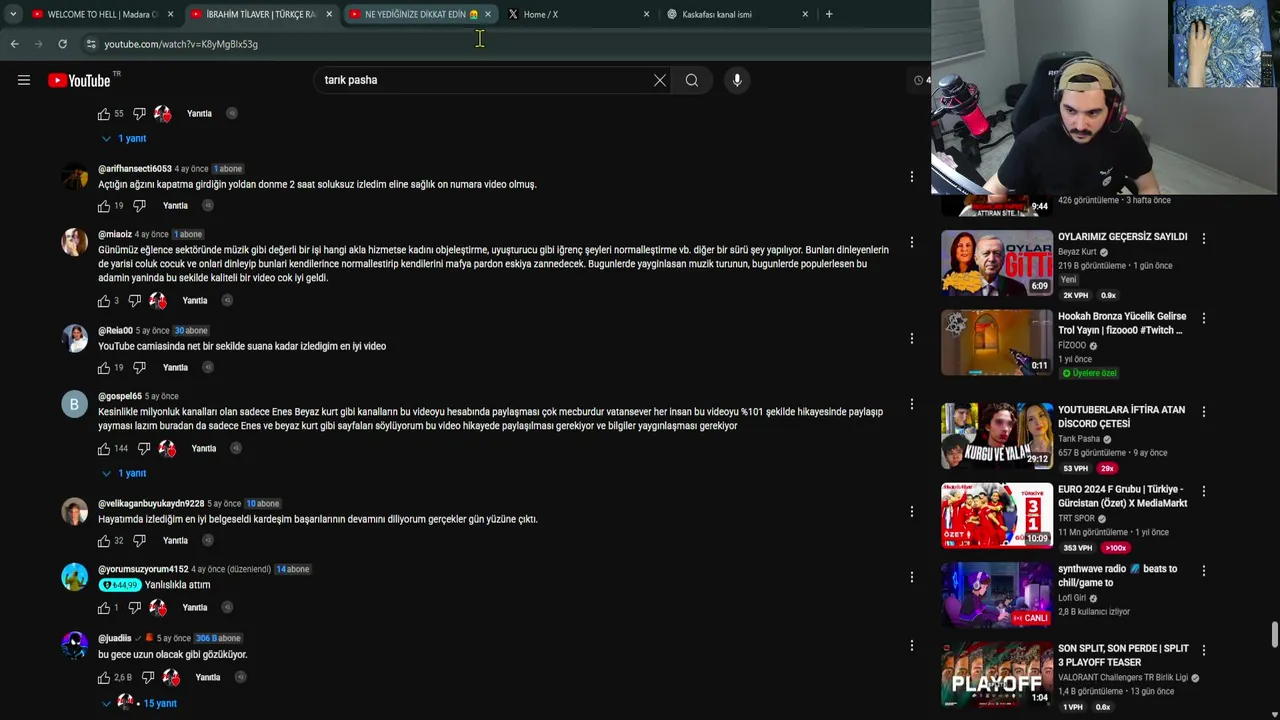Close the Home / X tab
This screenshot has width=1280, height=720.
click(x=646, y=14)
